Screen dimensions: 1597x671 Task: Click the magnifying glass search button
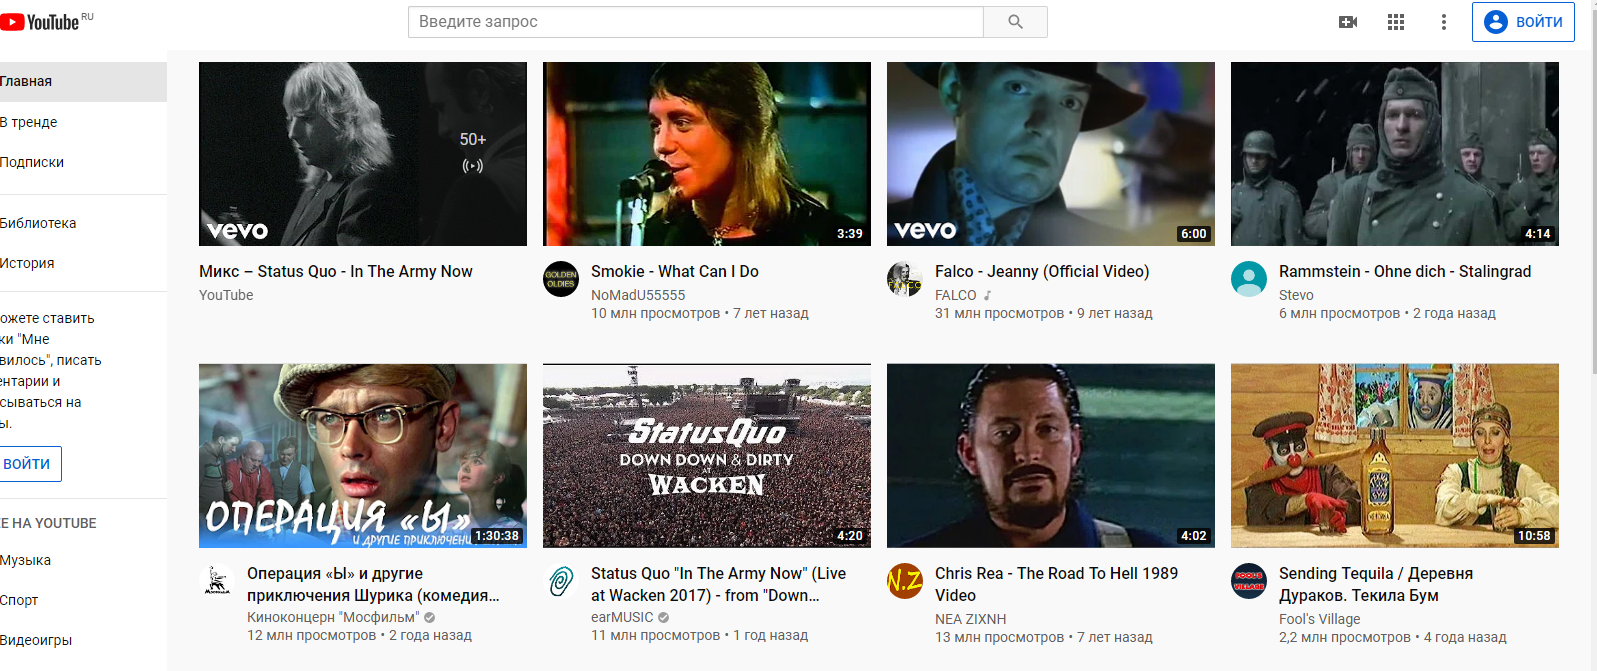pos(1015,22)
